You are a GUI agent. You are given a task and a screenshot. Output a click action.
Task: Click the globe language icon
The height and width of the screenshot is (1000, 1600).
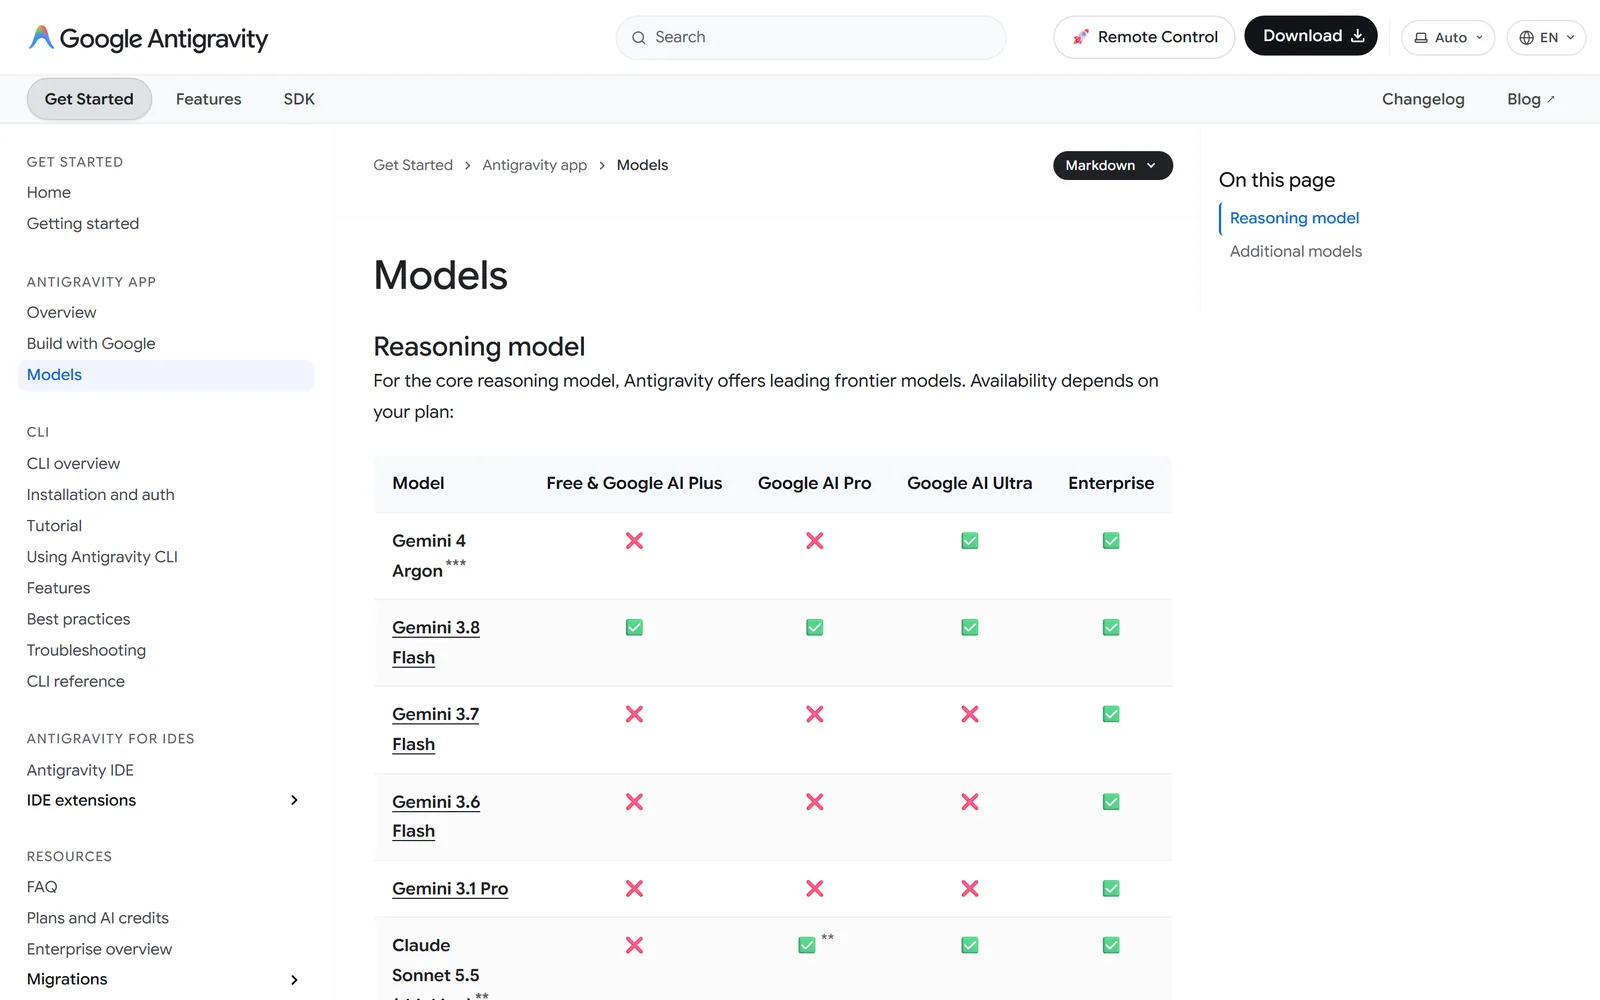1526,38
